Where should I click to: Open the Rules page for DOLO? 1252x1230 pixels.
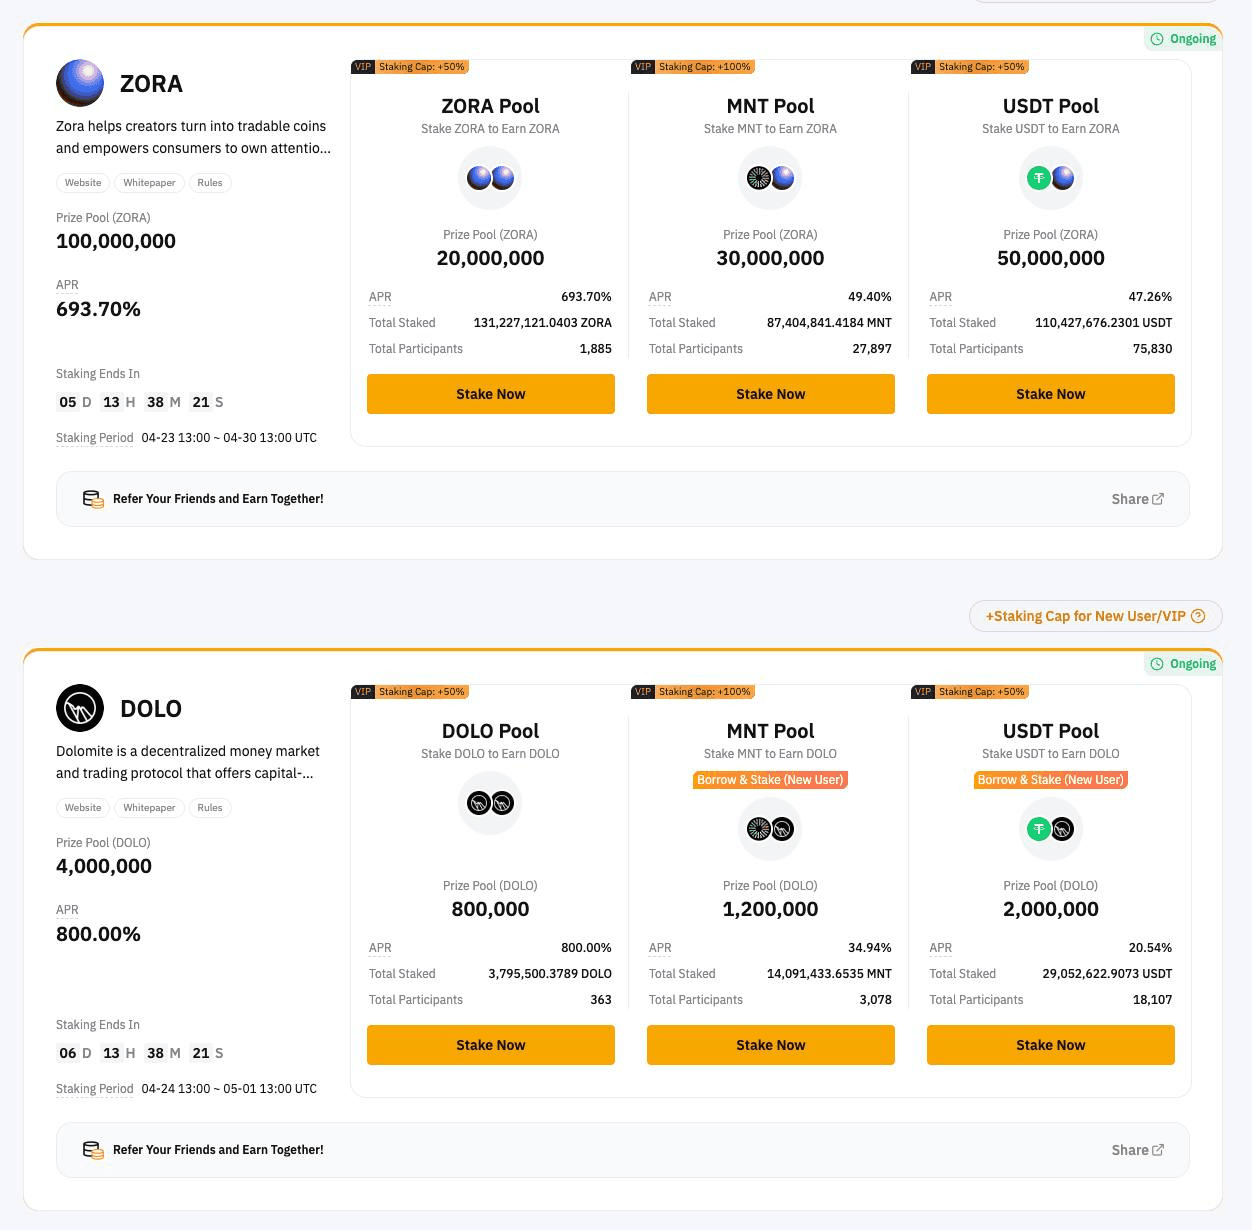pos(210,808)
